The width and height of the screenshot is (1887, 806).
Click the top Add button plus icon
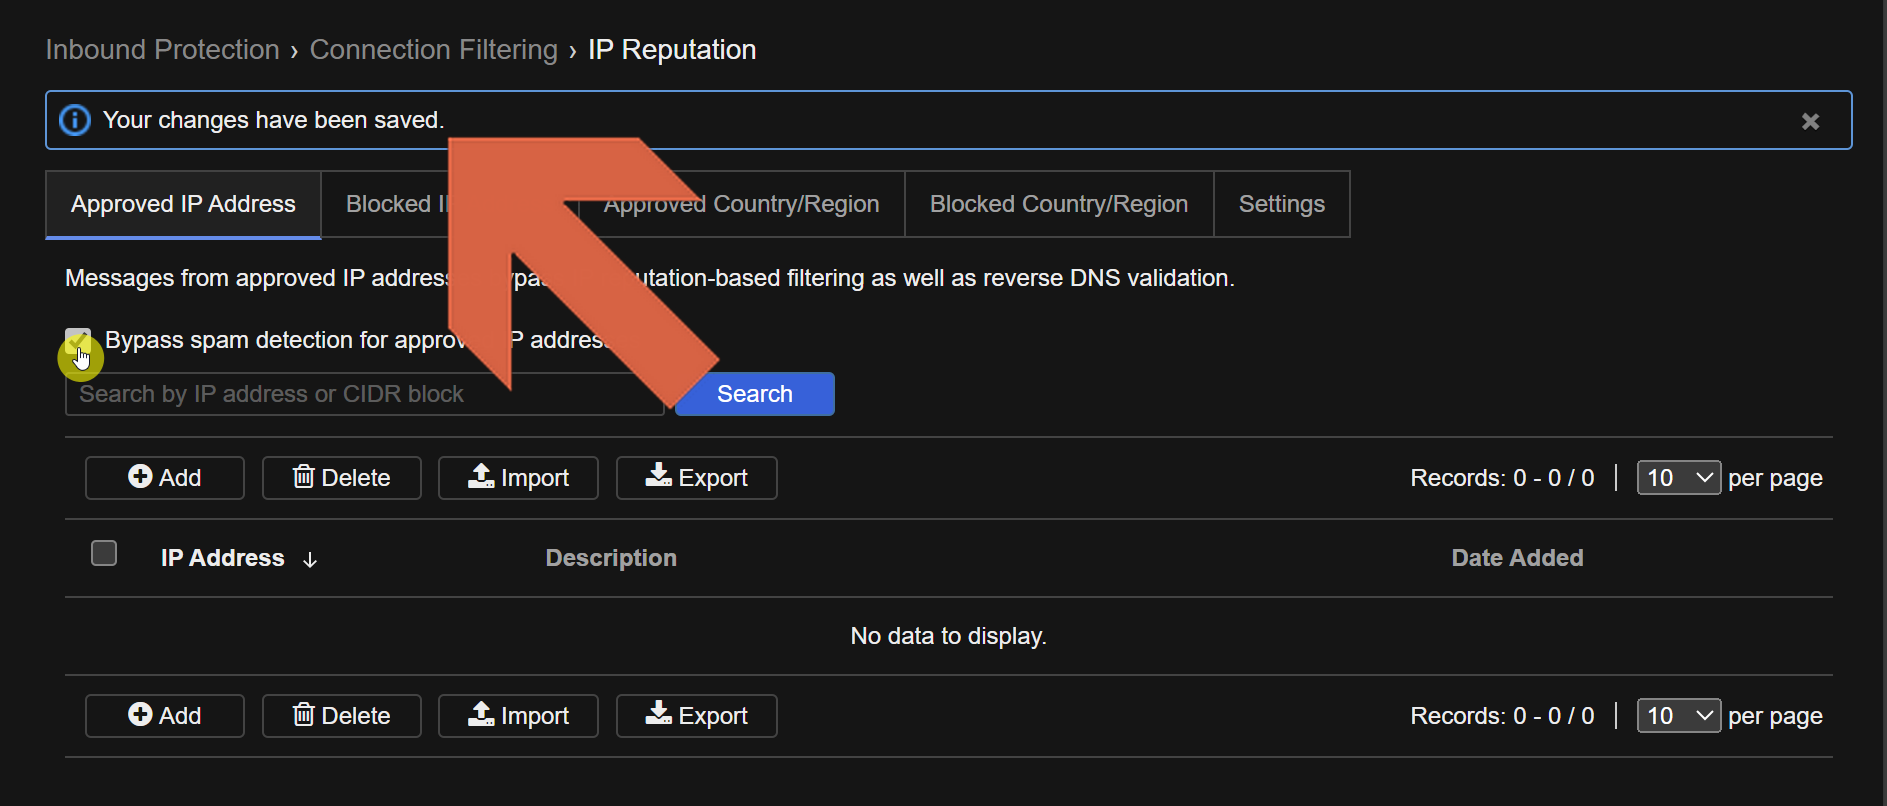pos(140,477)
